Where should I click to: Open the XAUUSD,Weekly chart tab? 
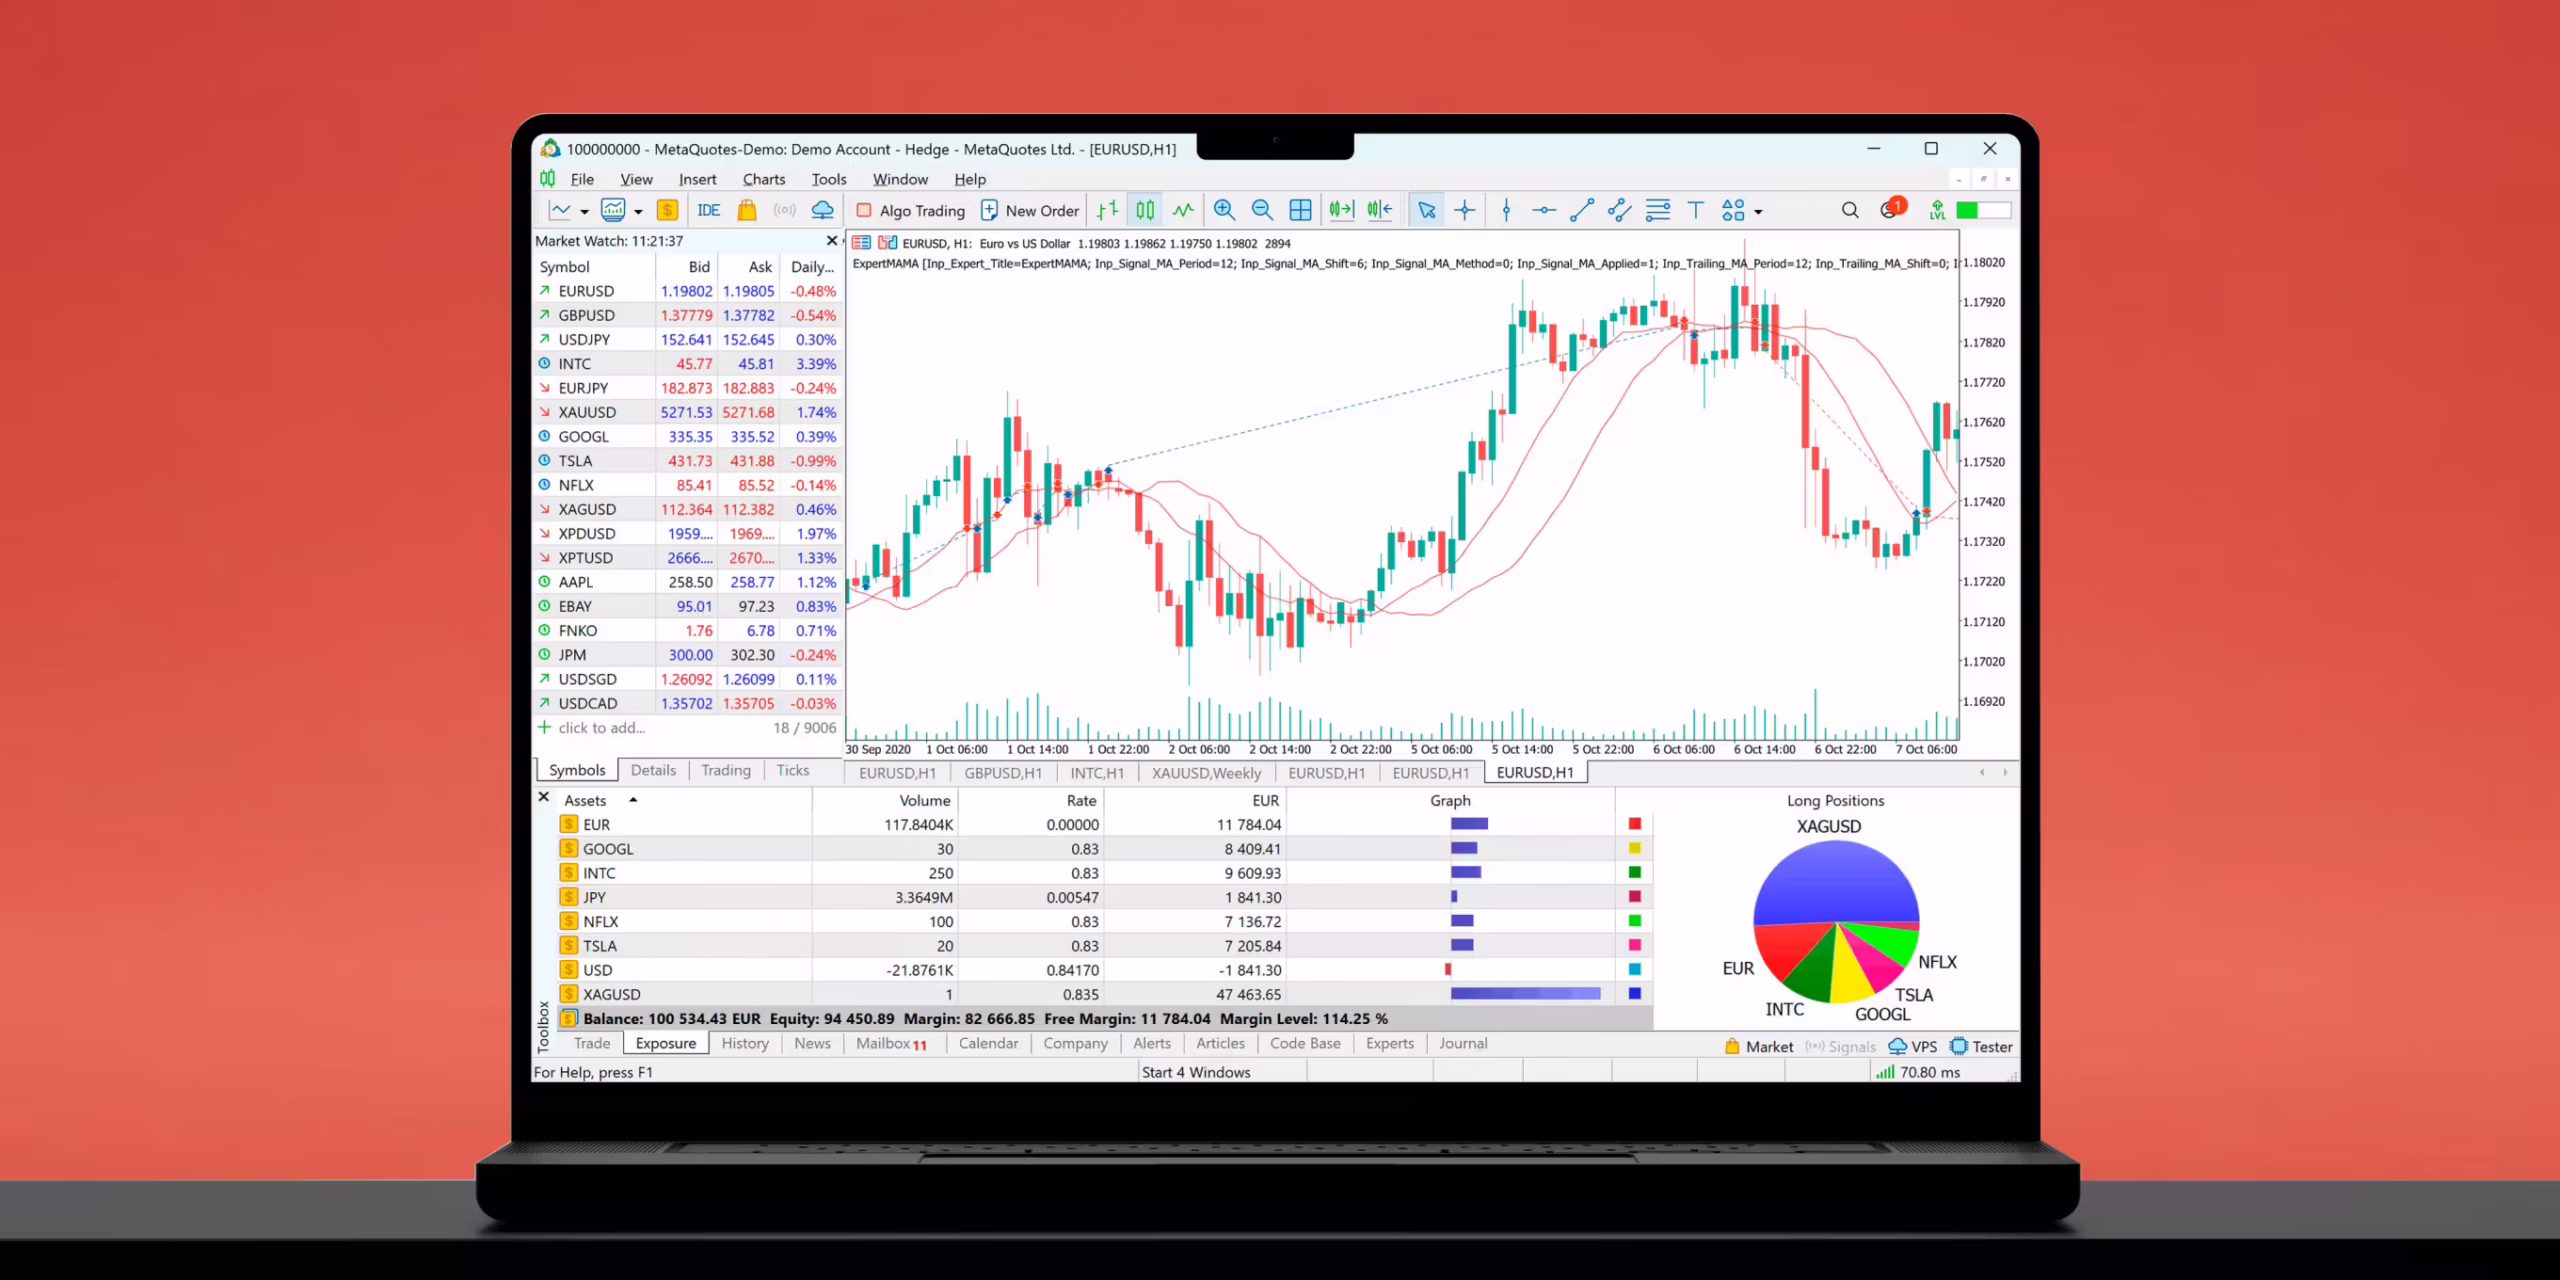click(x=1206, y=773)
